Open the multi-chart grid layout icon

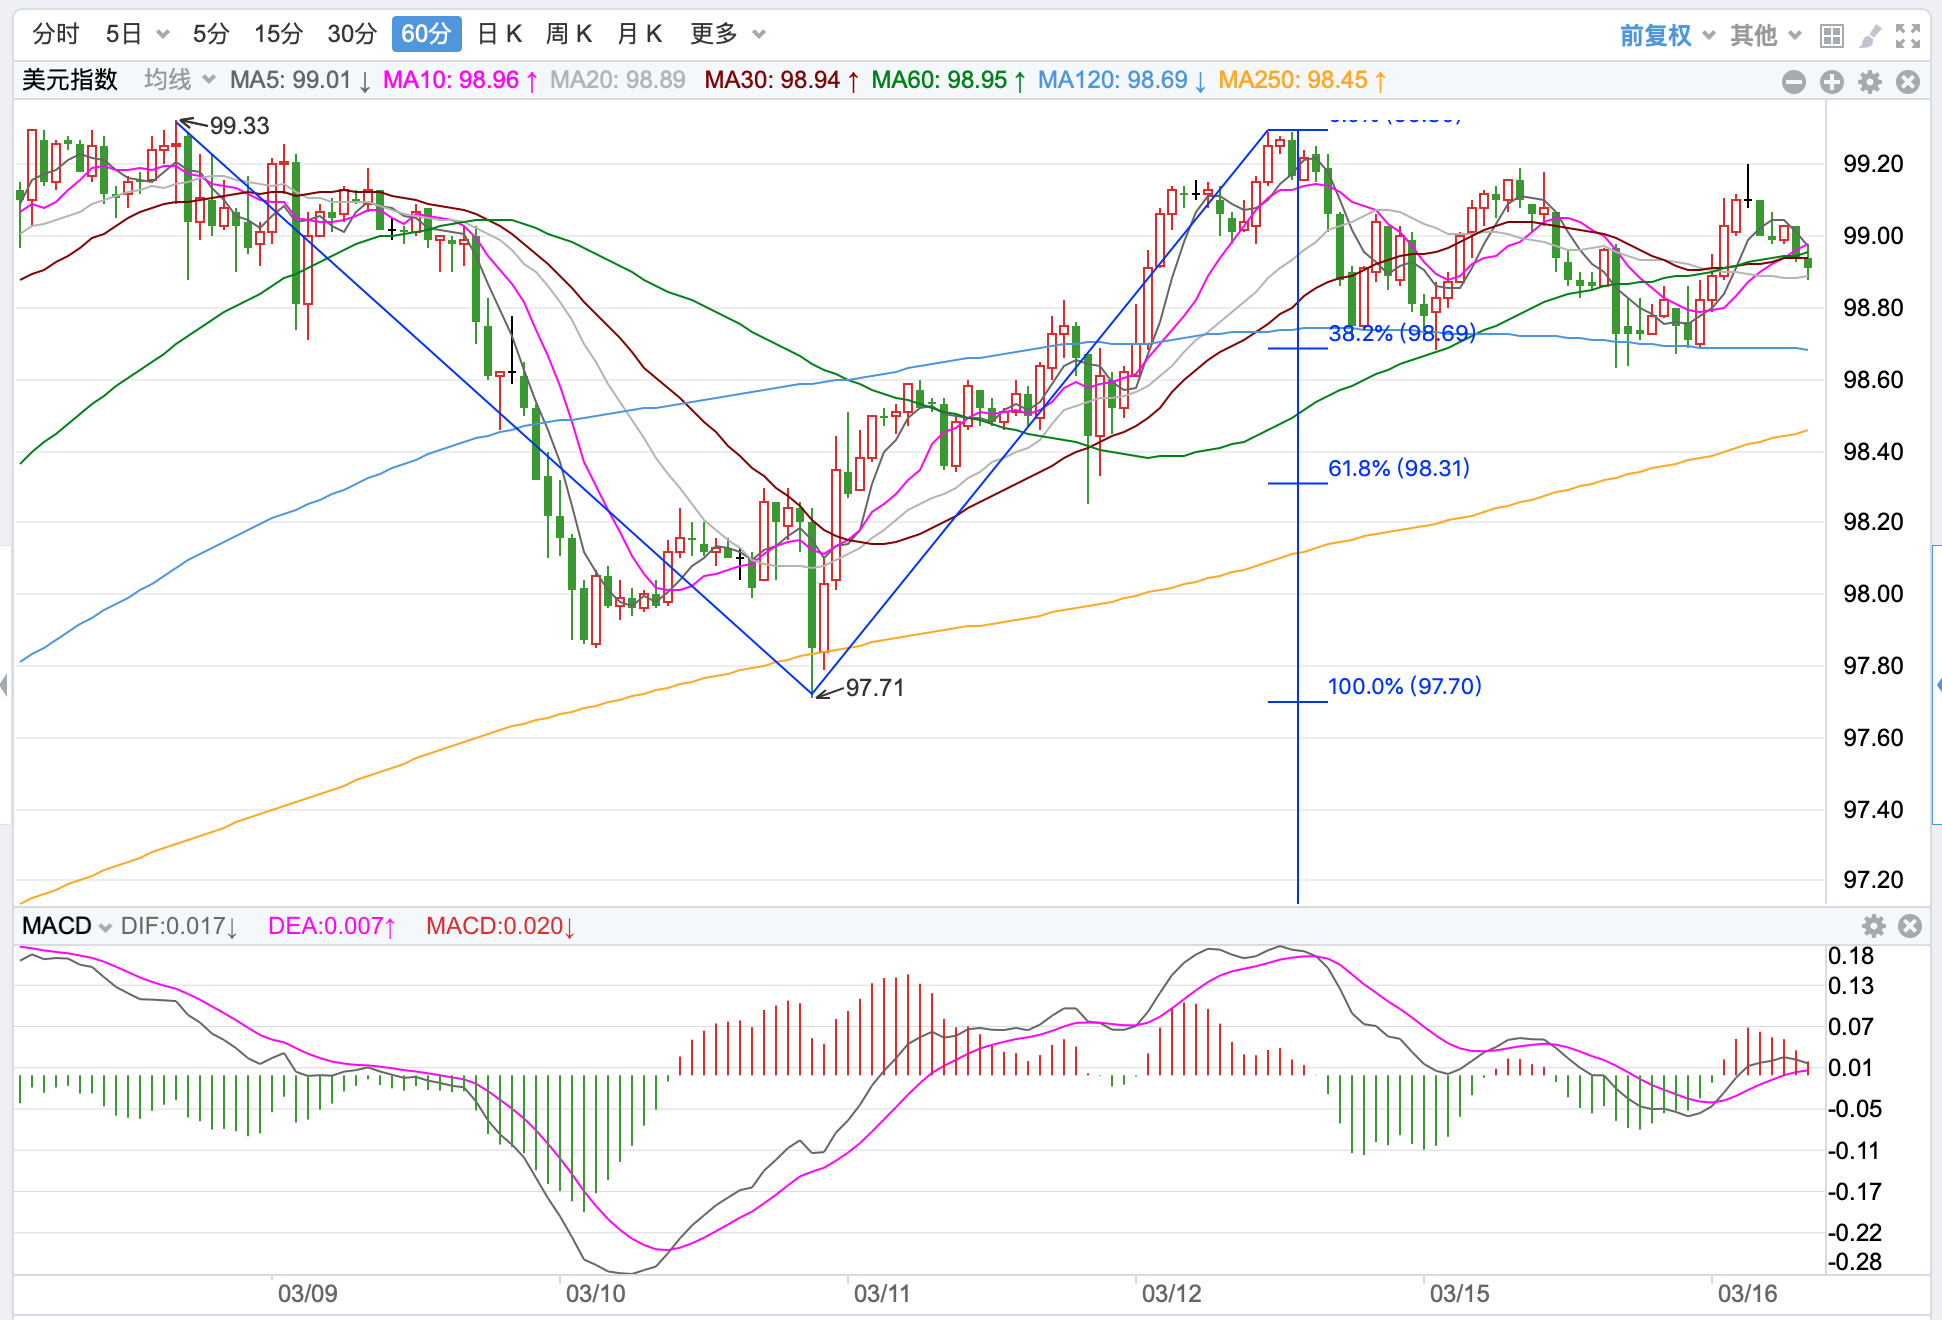pos(1831,36)
